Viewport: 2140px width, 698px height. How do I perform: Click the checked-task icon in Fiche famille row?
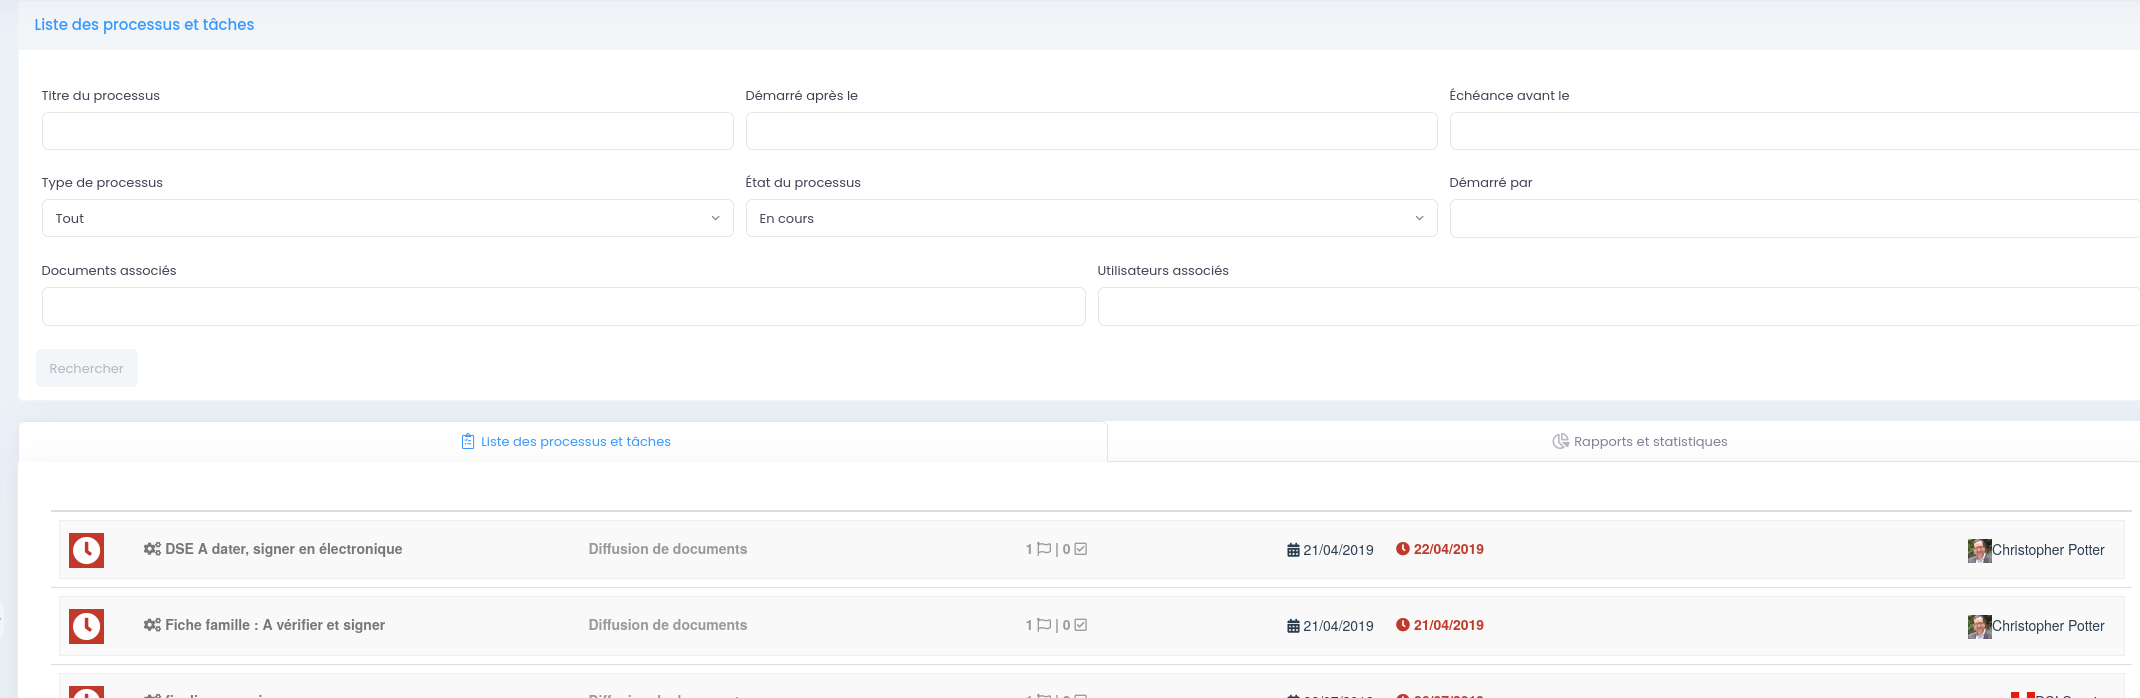point(1080,625)
